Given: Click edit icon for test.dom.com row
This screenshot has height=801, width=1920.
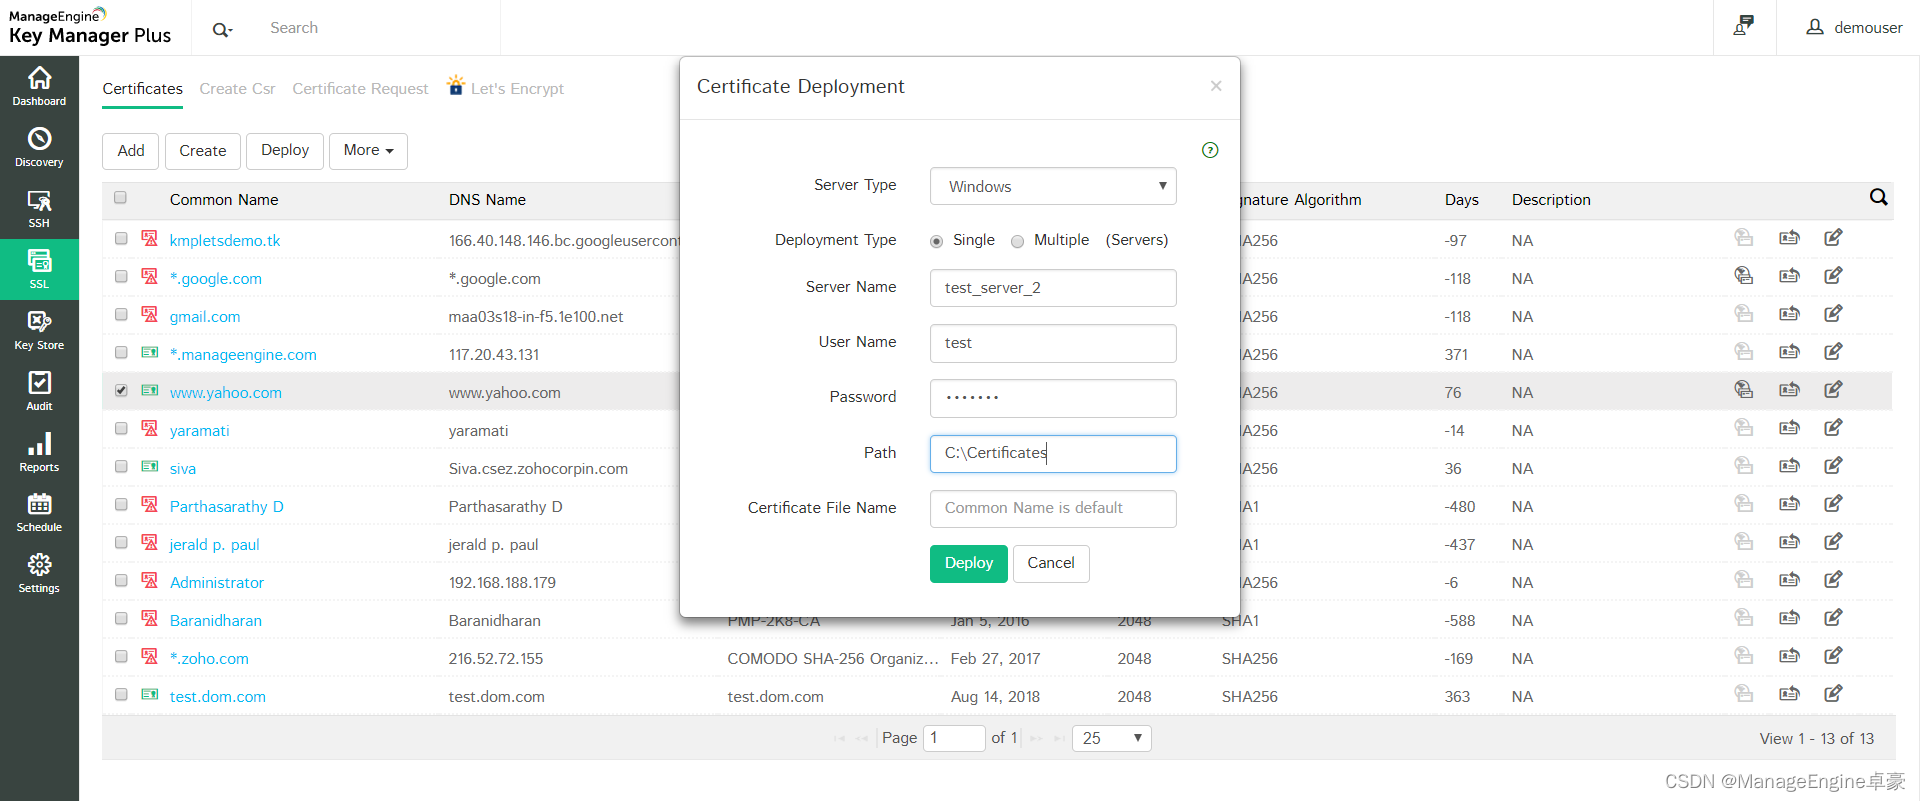Looking at the screenshot, I should tap(1833, 694).
